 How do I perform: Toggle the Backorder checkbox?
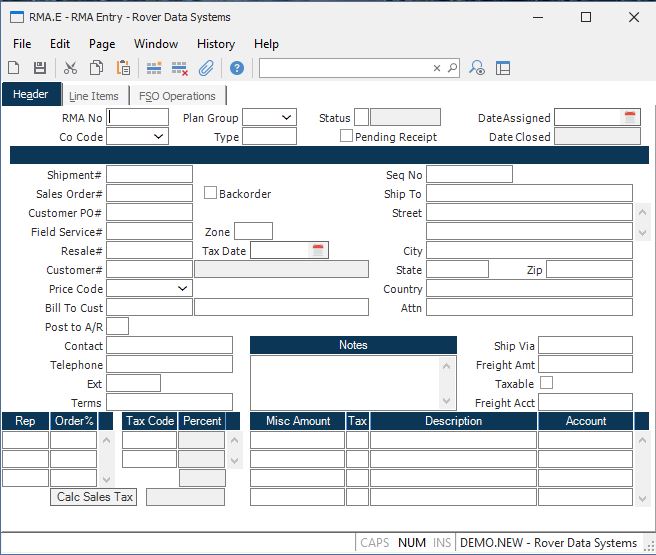click(211, 193)
